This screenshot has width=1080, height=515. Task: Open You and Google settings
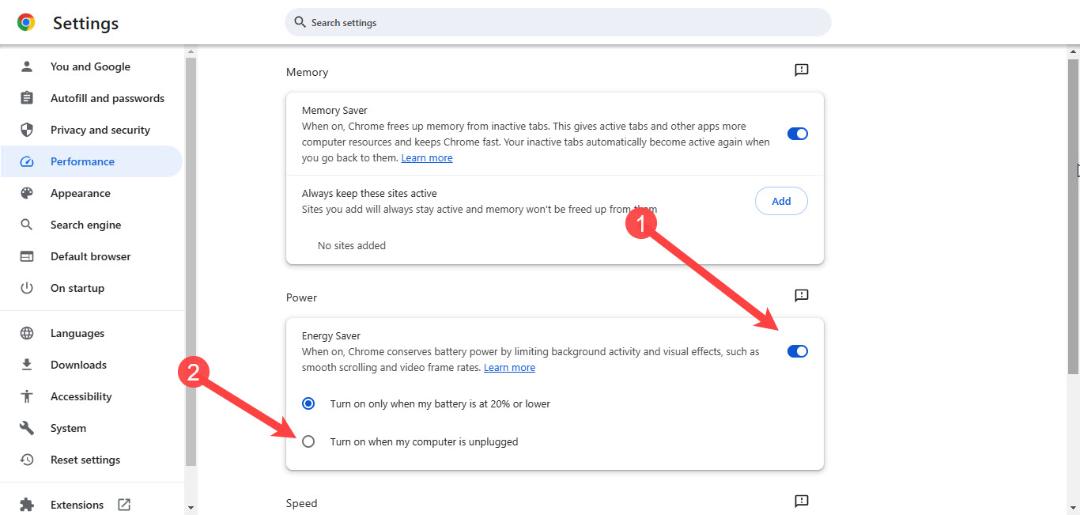[x=90, y=67]
